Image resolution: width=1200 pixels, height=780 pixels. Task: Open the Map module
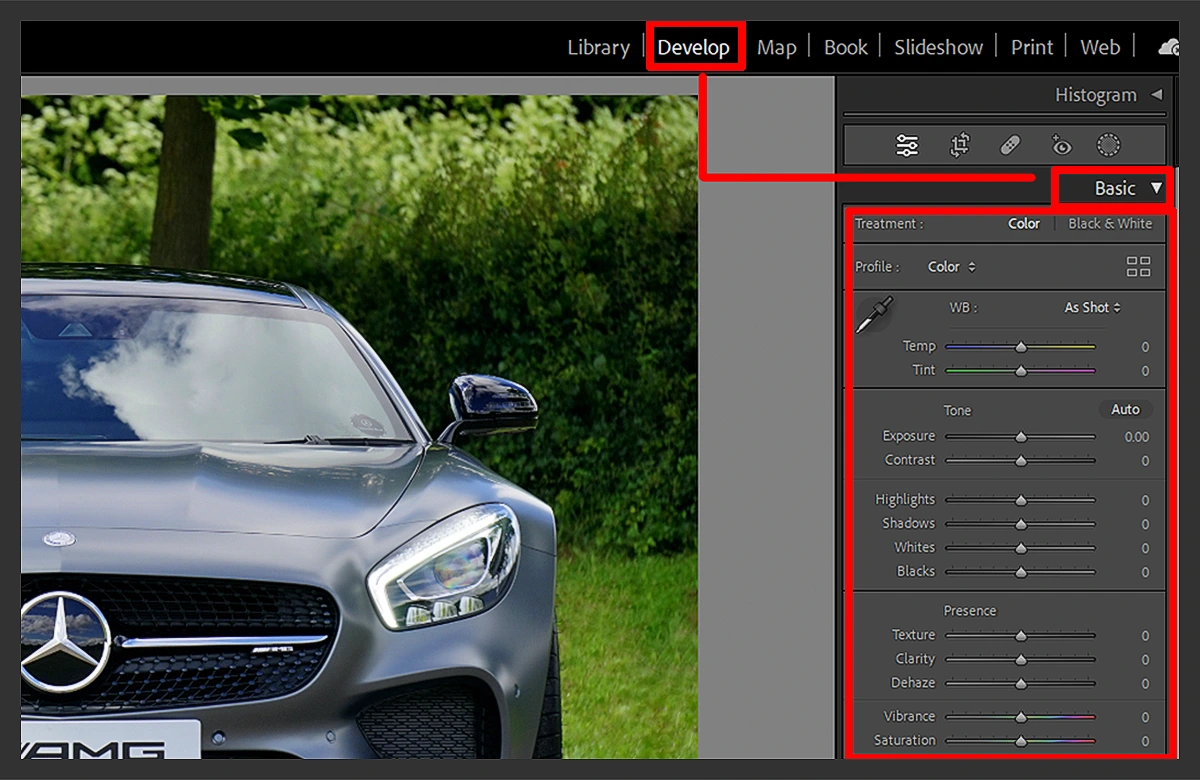(776, 47)
